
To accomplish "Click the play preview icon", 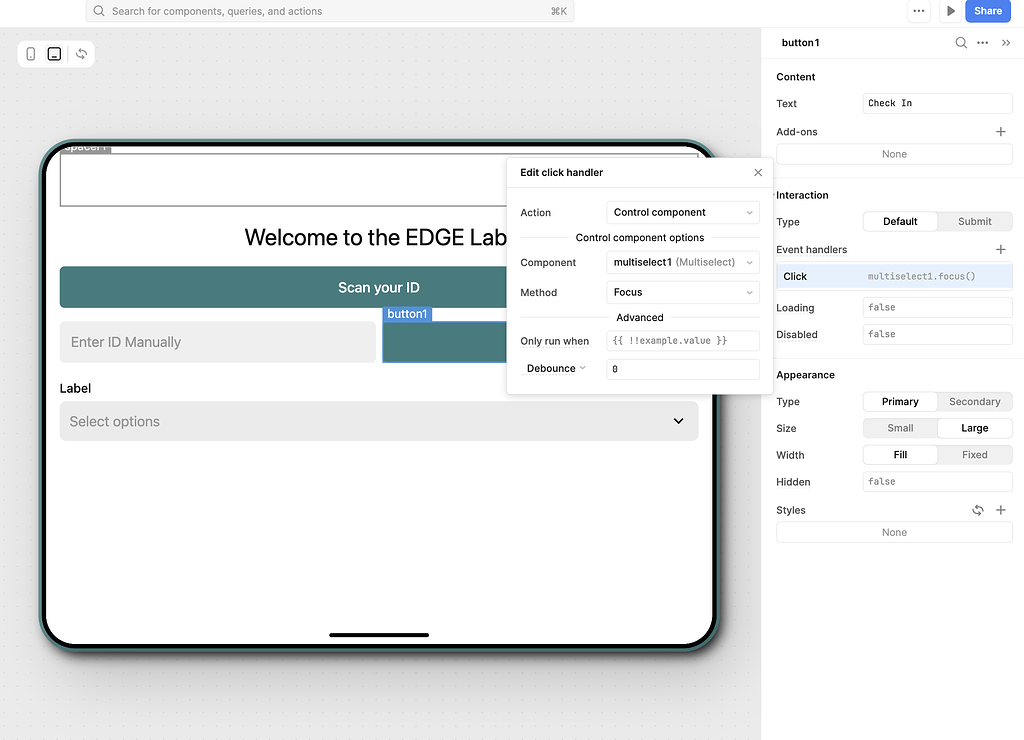I will click(x=950, y=11).
